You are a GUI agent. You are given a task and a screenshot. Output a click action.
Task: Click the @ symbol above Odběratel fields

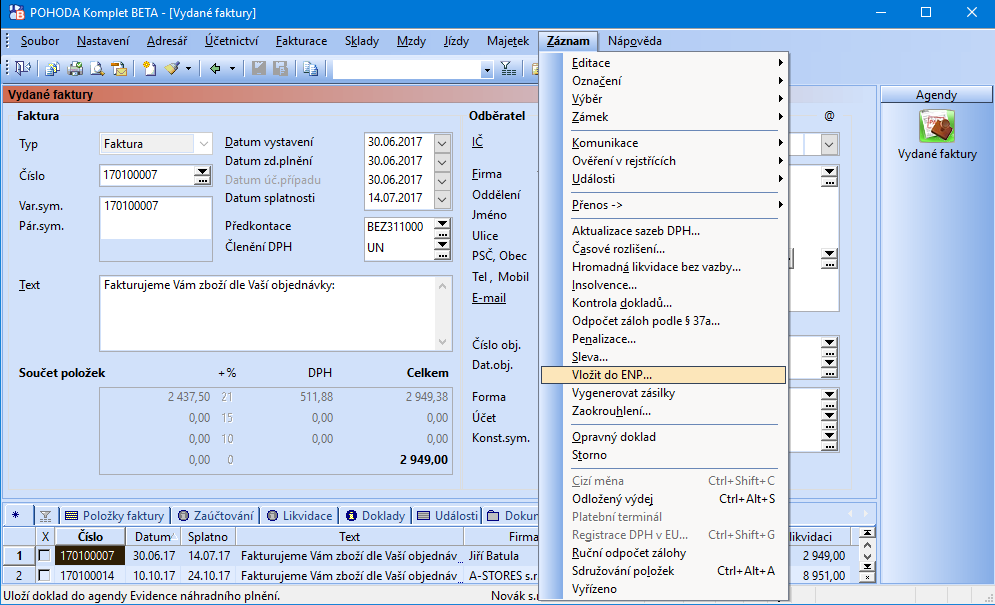[x=829, y=116]
